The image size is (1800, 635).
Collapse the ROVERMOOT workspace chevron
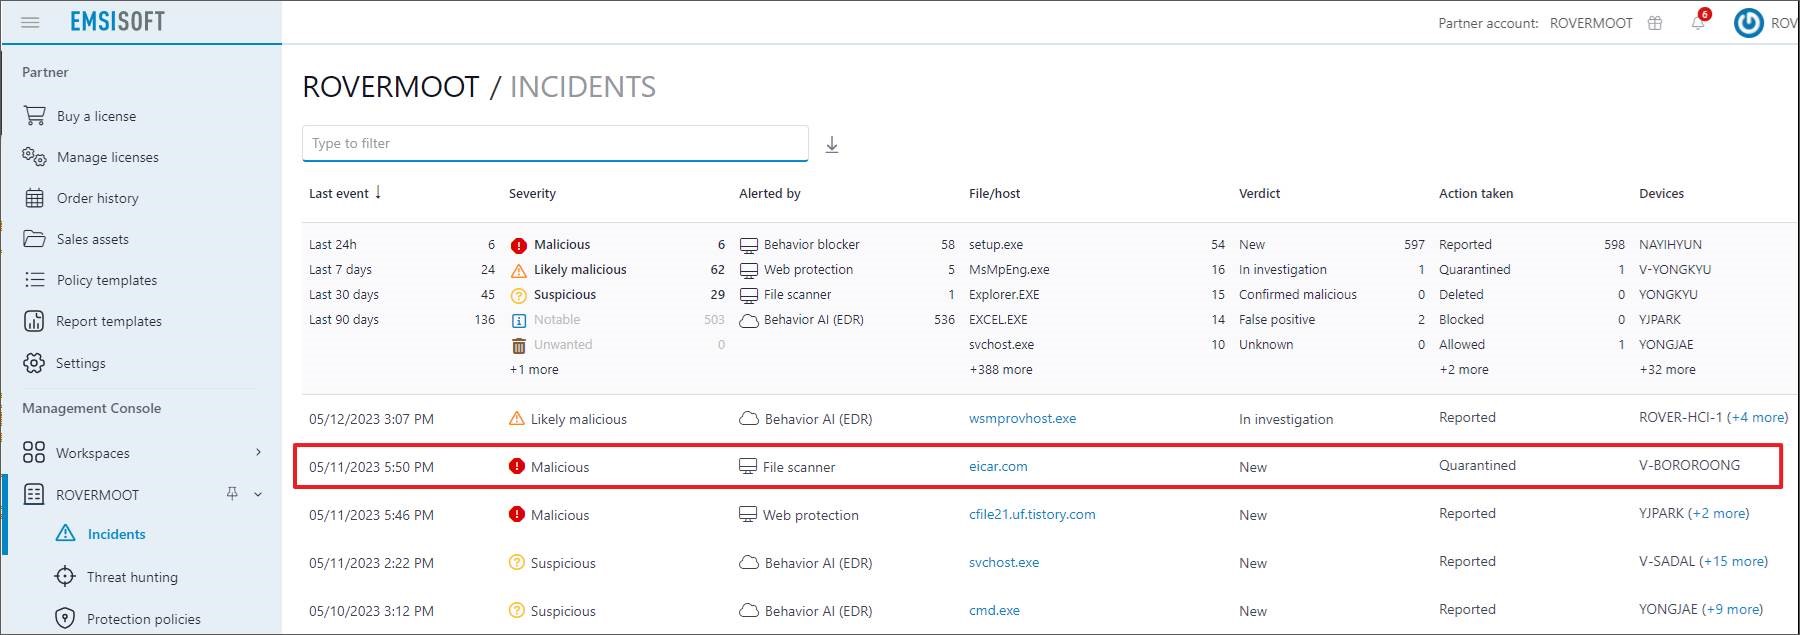[258, 494]
